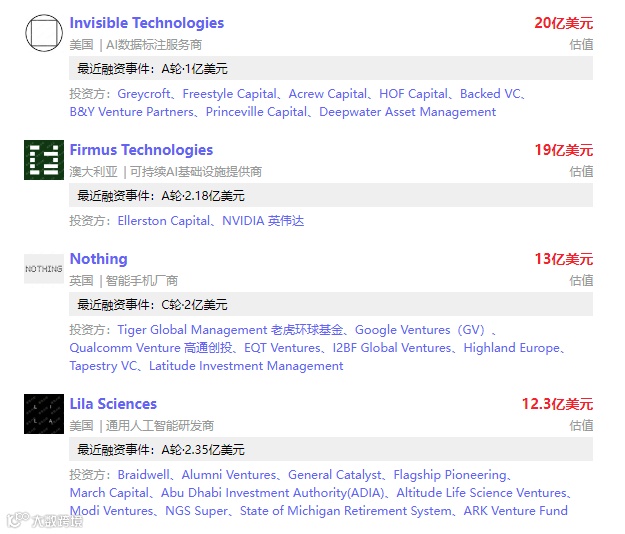Viewport: 625px width, 534px height.
Task: Open the Invisible Technologies title link
Action: (147, 23)
